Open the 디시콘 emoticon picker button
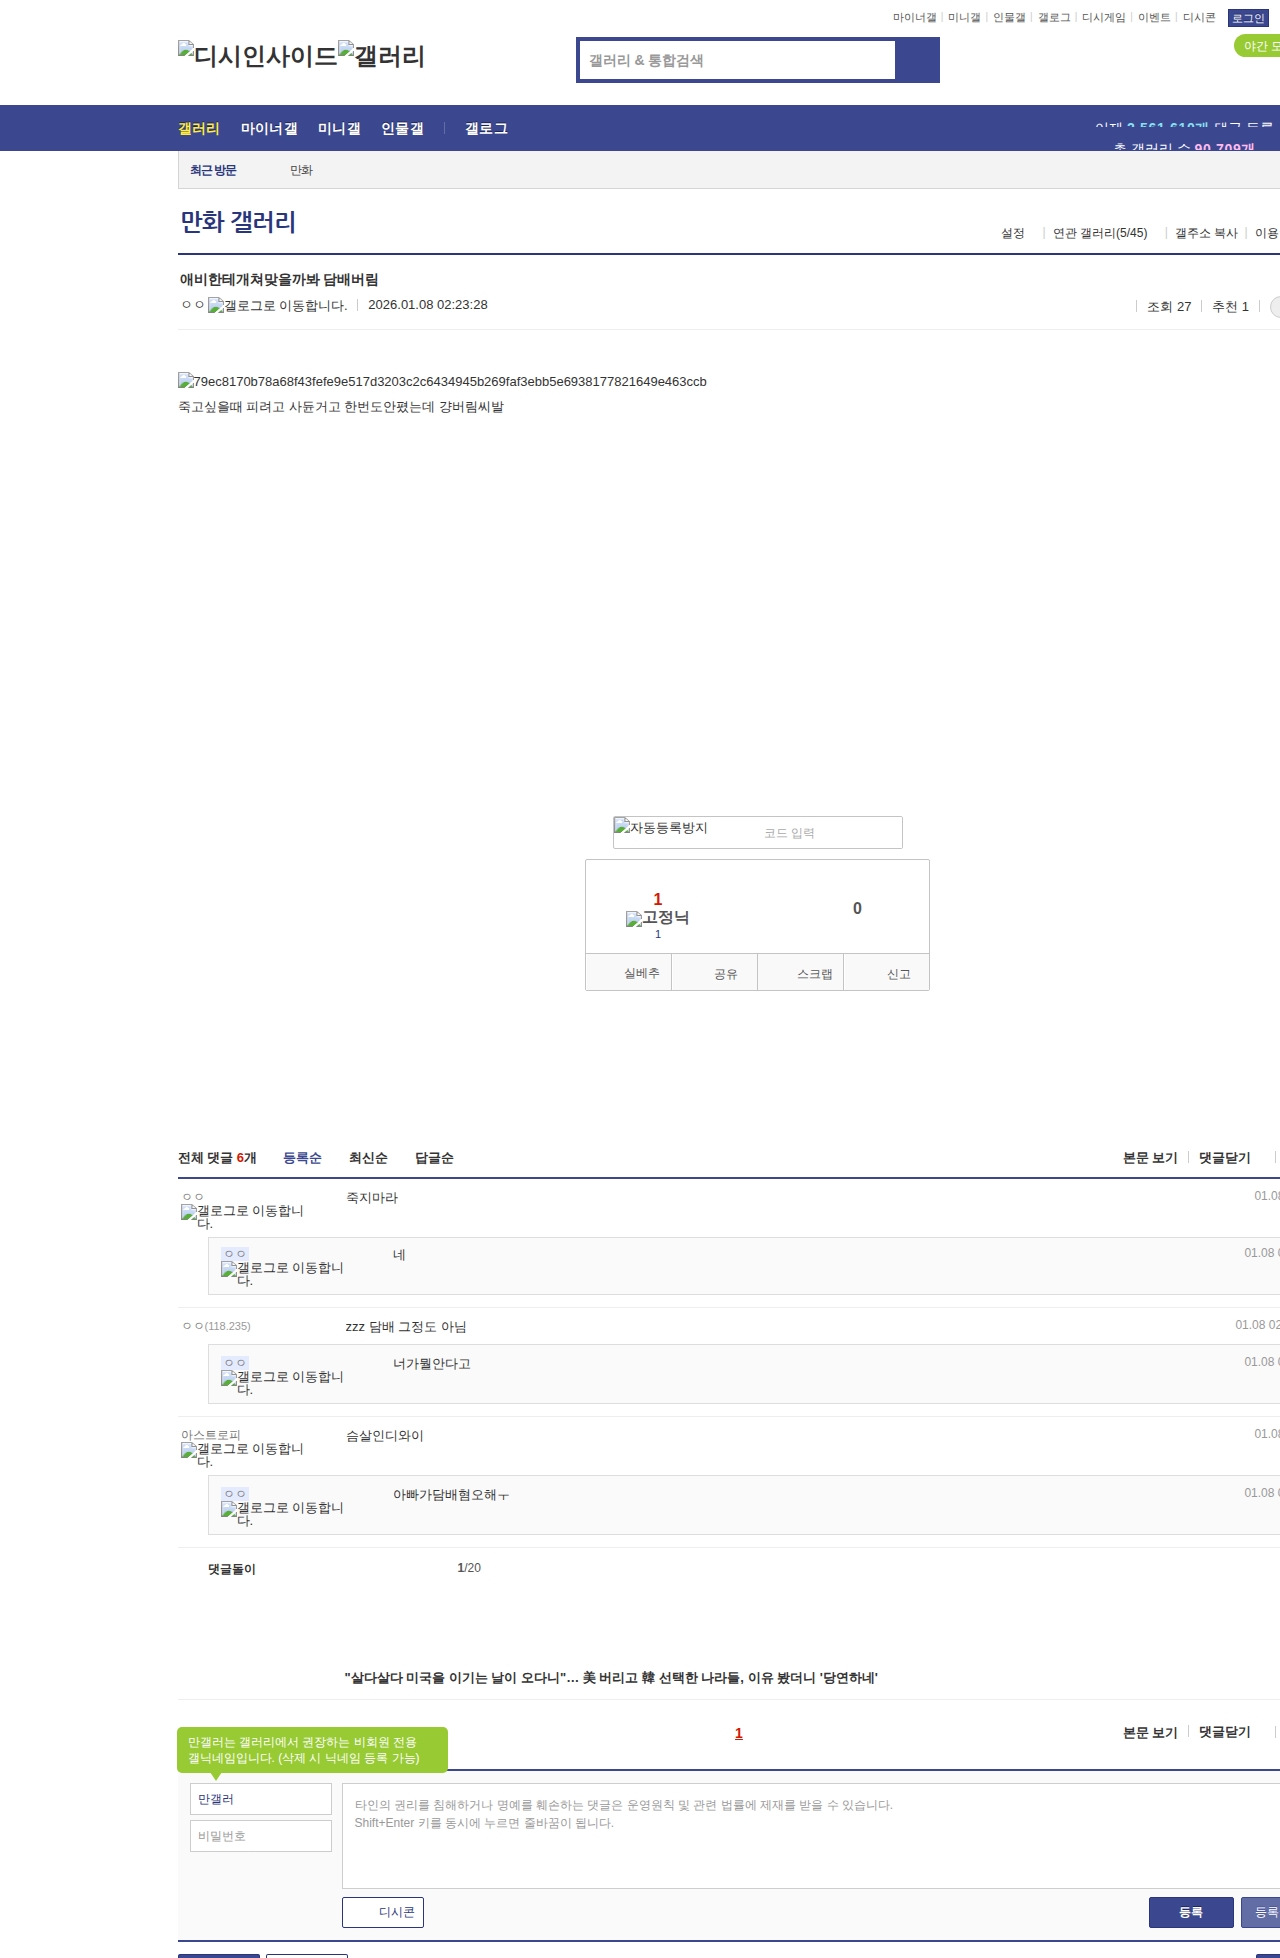Screen dimensions: 1280x1958 [383, 1912]
